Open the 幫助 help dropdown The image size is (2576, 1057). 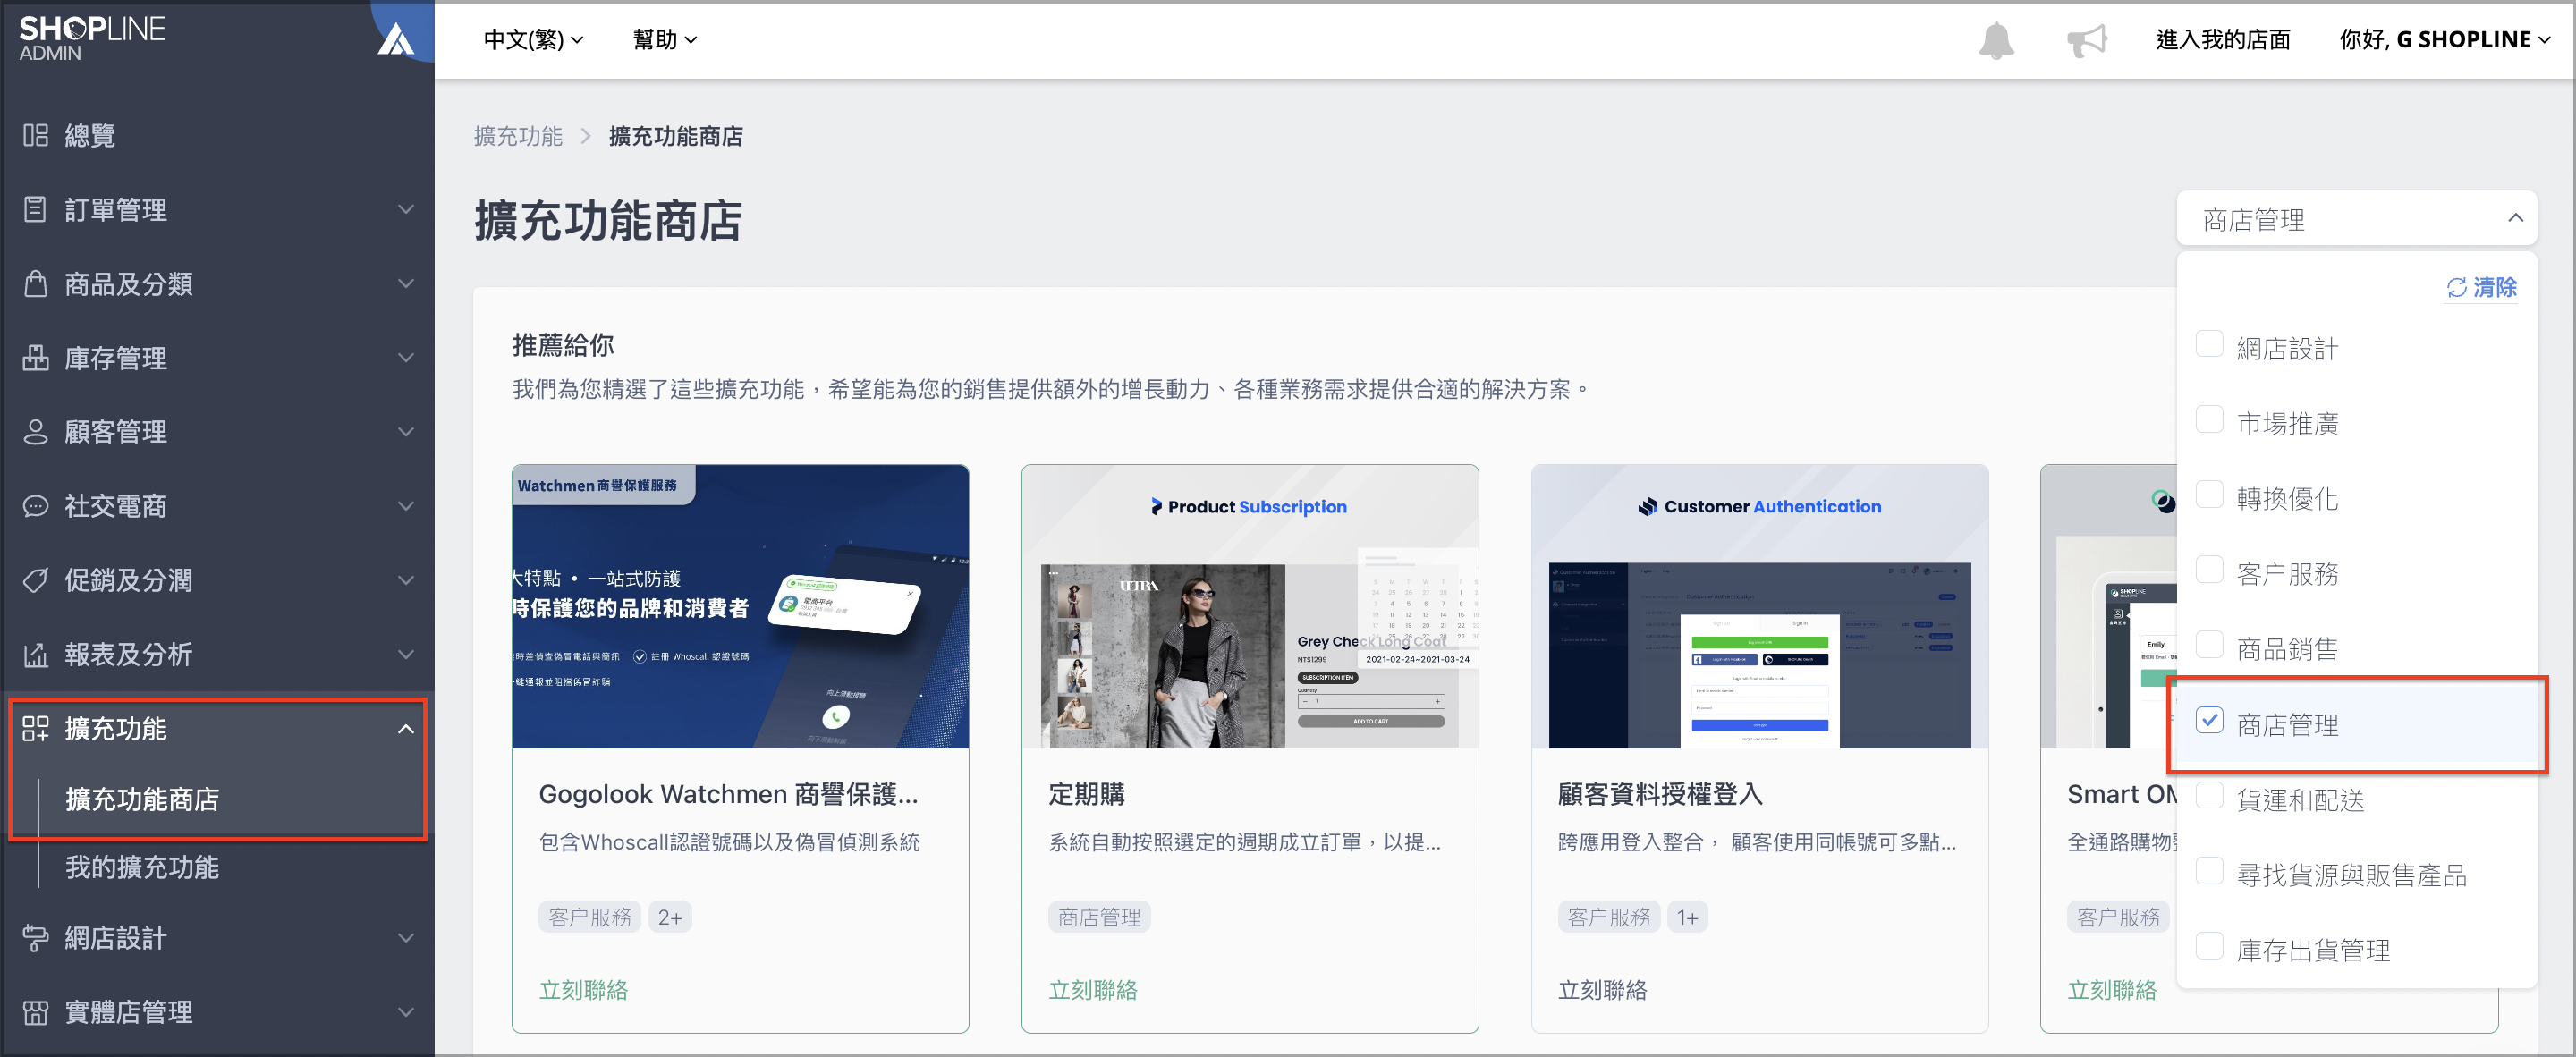pos(665,40)
